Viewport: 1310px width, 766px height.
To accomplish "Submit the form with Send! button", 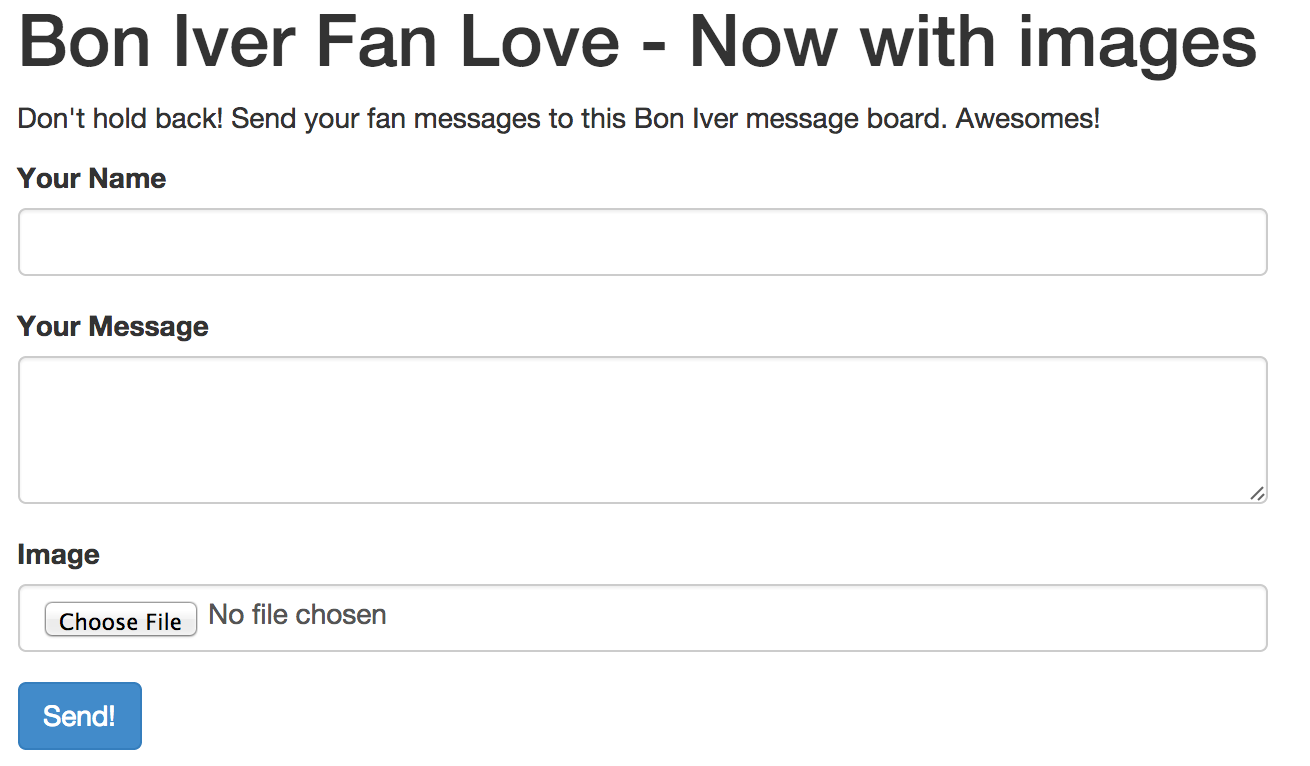I will pos(80,716).
